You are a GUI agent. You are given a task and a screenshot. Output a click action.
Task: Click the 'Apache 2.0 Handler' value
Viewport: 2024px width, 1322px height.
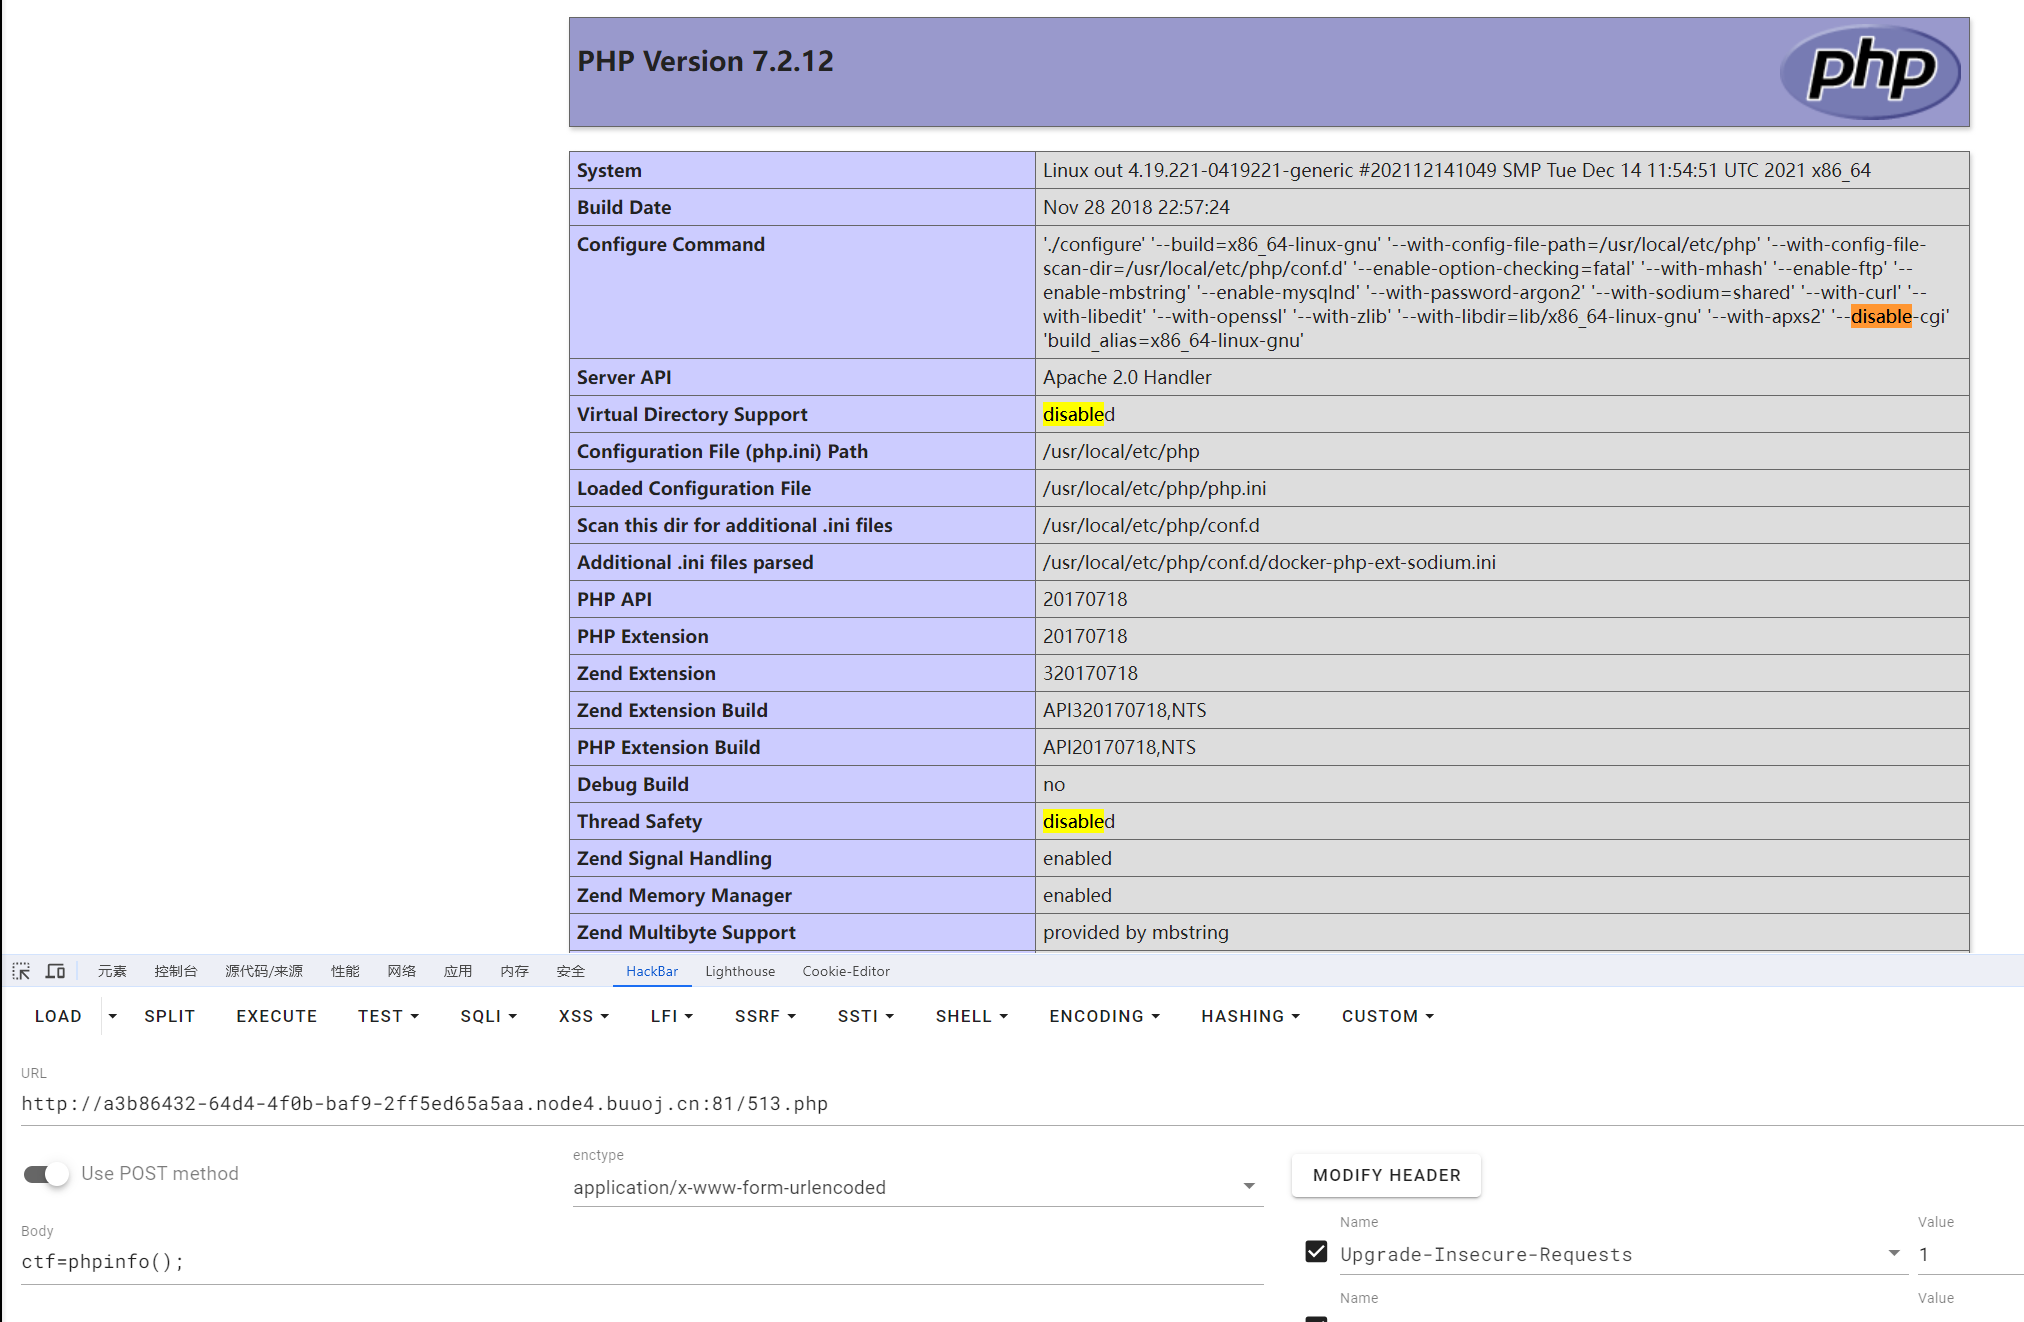point(1127,377)
